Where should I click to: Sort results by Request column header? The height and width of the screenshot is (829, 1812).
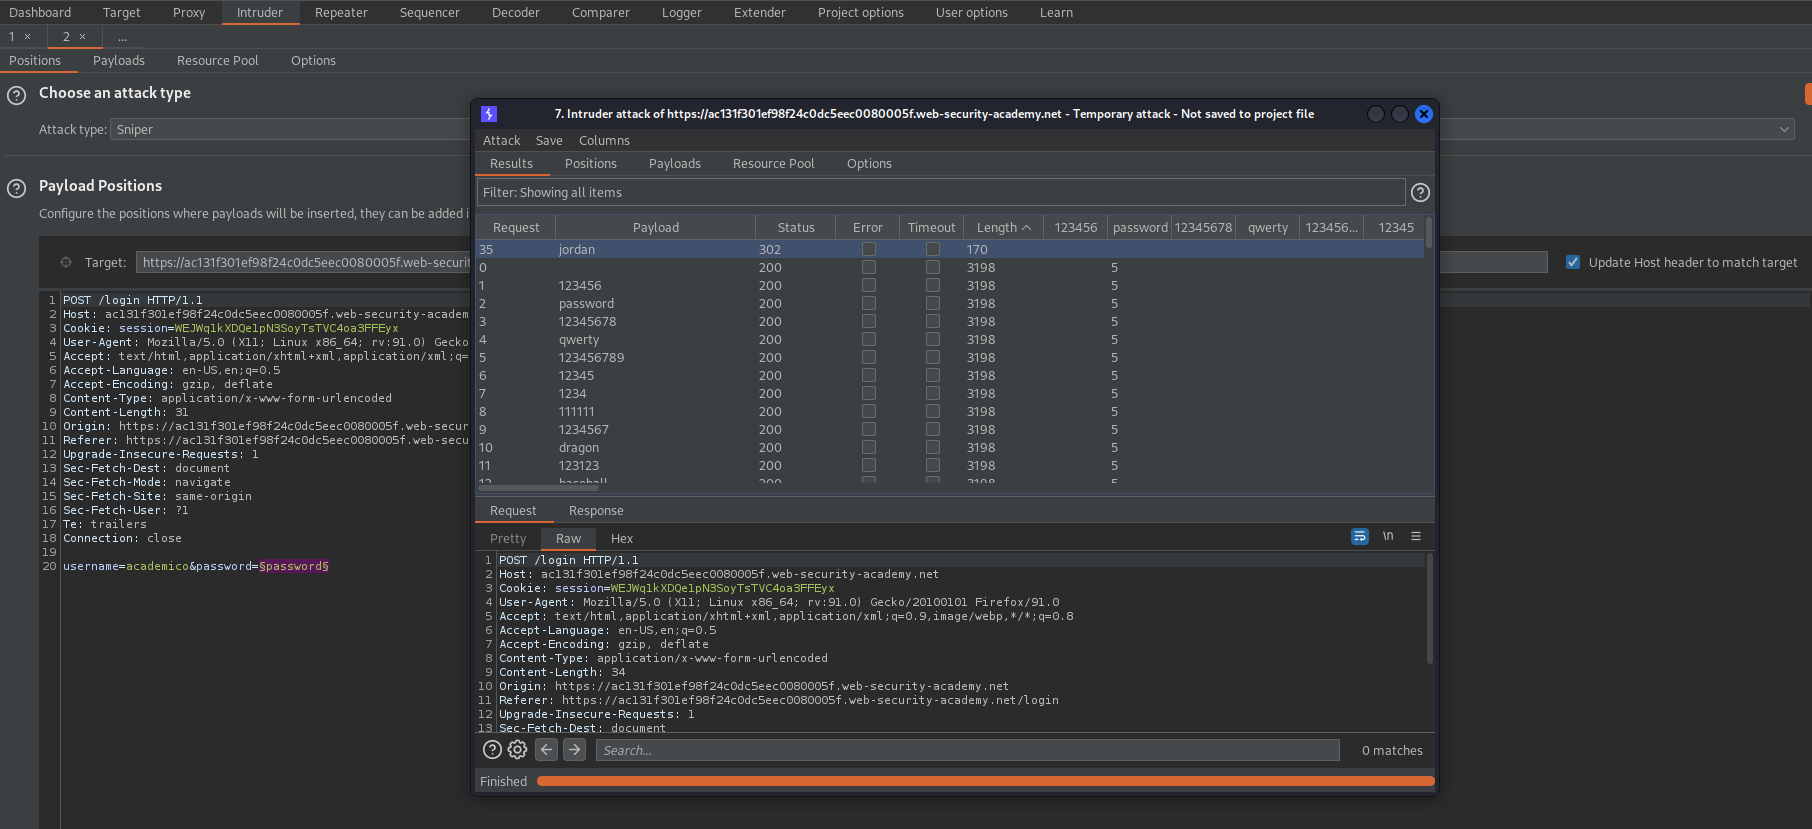[516, 228]
